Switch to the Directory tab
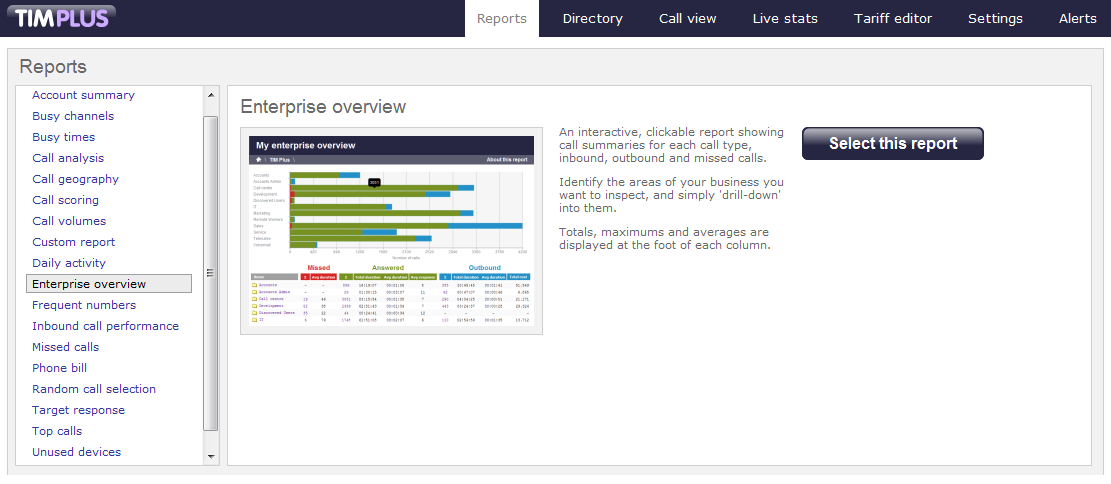 [592, 19]
